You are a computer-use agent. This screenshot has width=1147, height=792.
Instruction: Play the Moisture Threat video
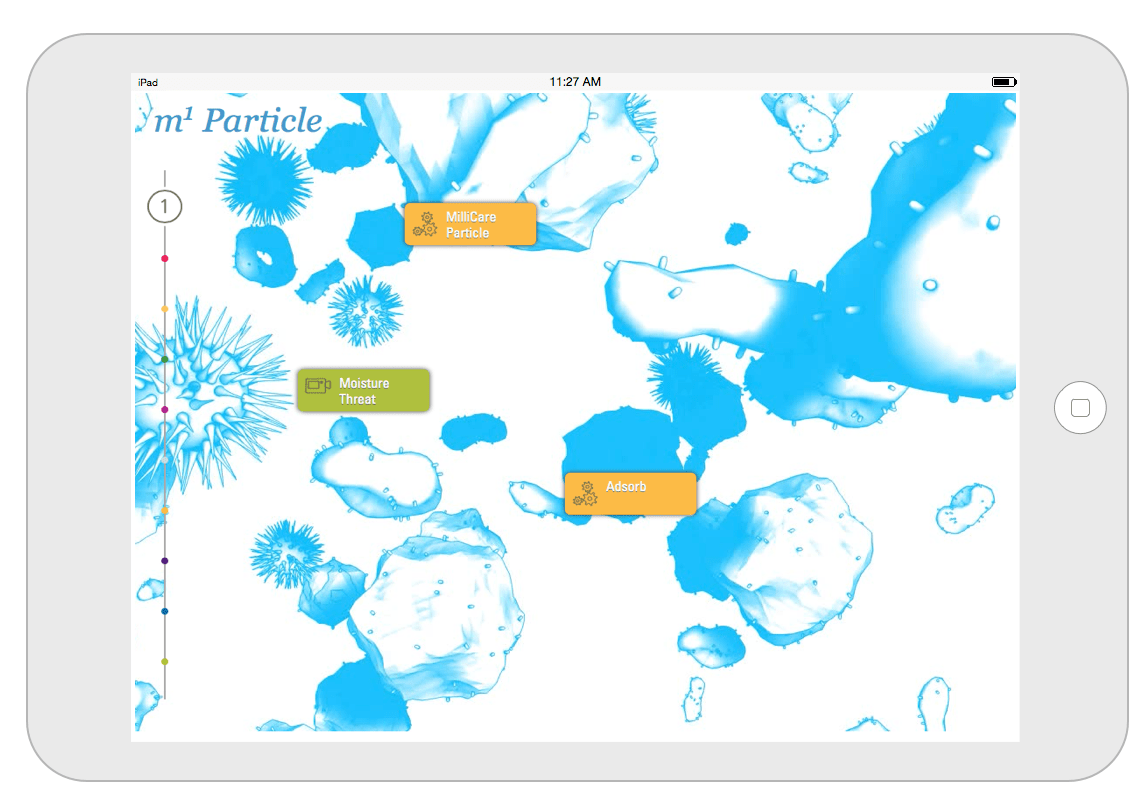(364, 390)
